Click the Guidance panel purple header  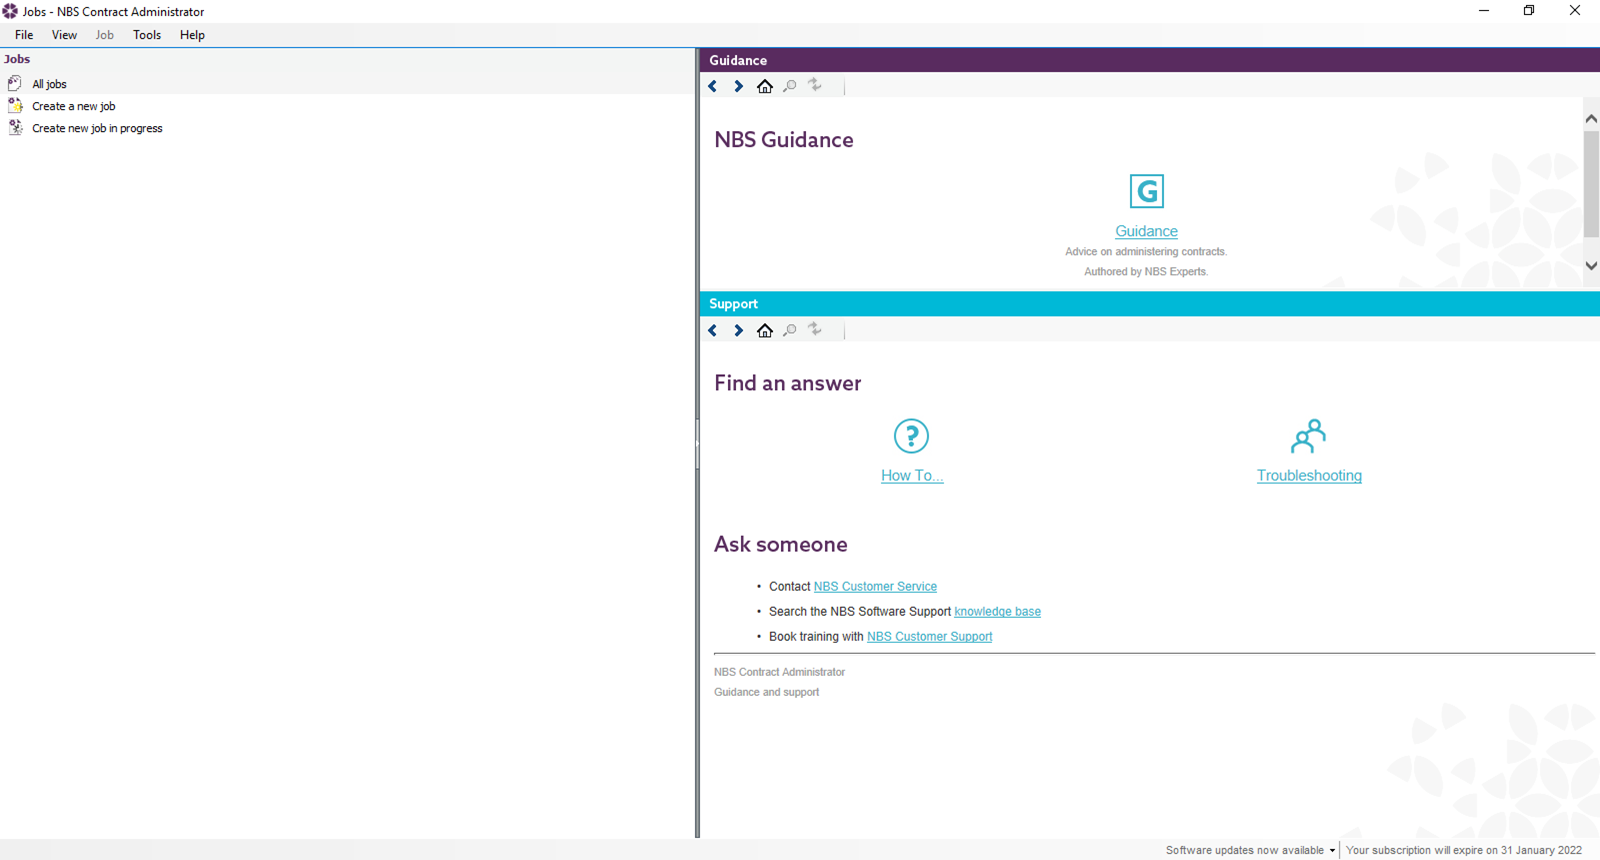[x=1150, y=60]
